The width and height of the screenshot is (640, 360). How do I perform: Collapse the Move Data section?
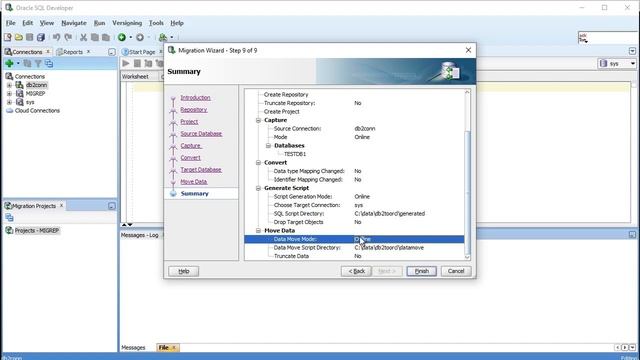258,231
